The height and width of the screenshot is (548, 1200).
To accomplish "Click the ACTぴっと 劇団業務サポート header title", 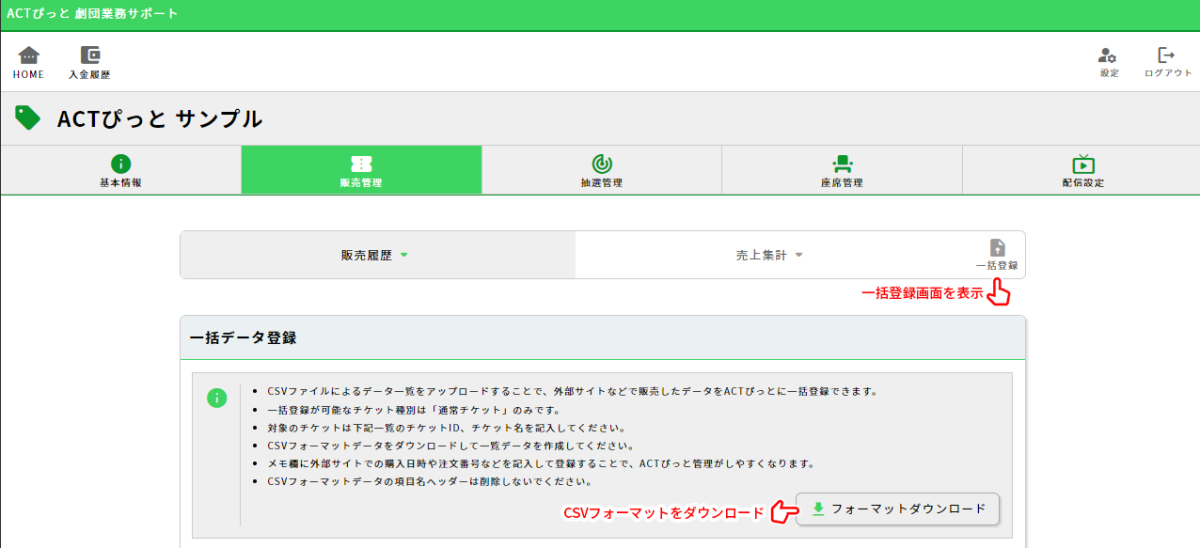I will coord(92,14).
